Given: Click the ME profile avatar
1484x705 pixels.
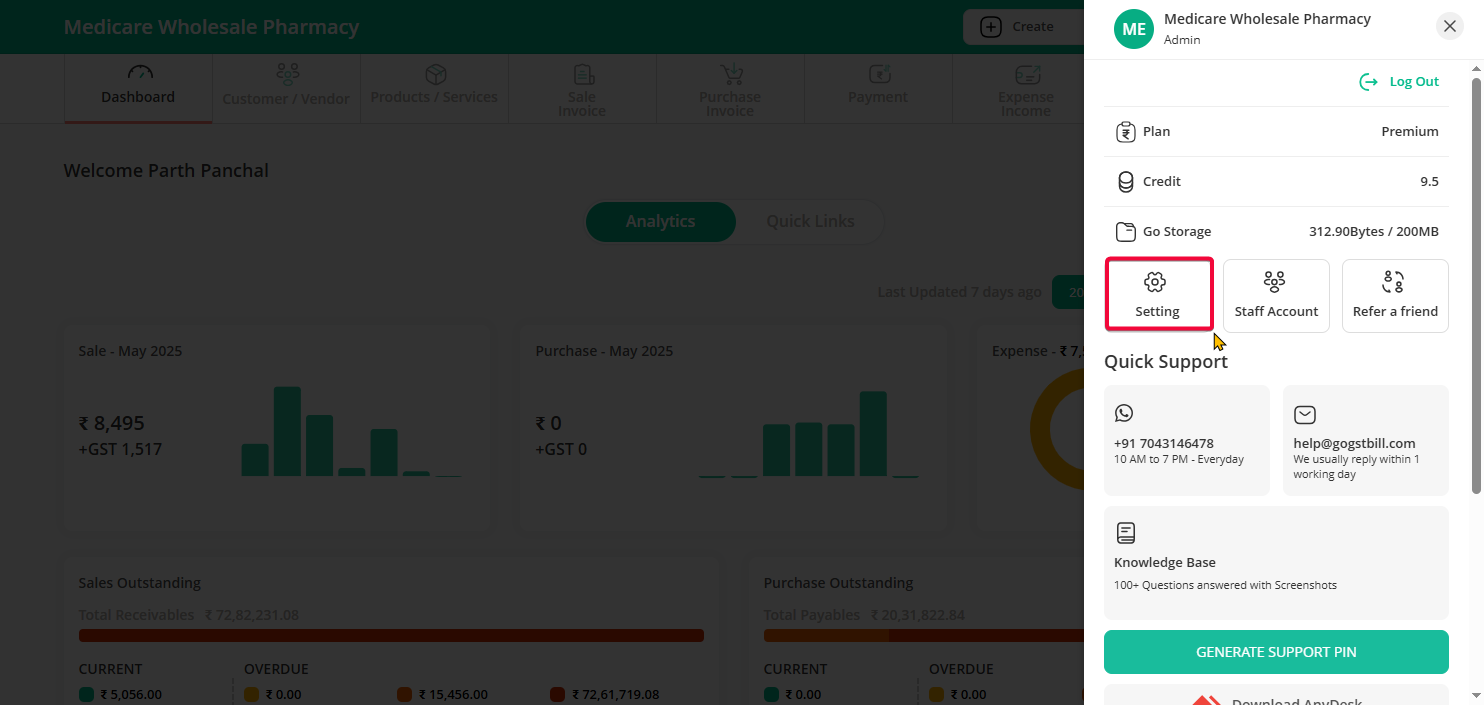Looking at the screenshot, I should click(1134, 29).
